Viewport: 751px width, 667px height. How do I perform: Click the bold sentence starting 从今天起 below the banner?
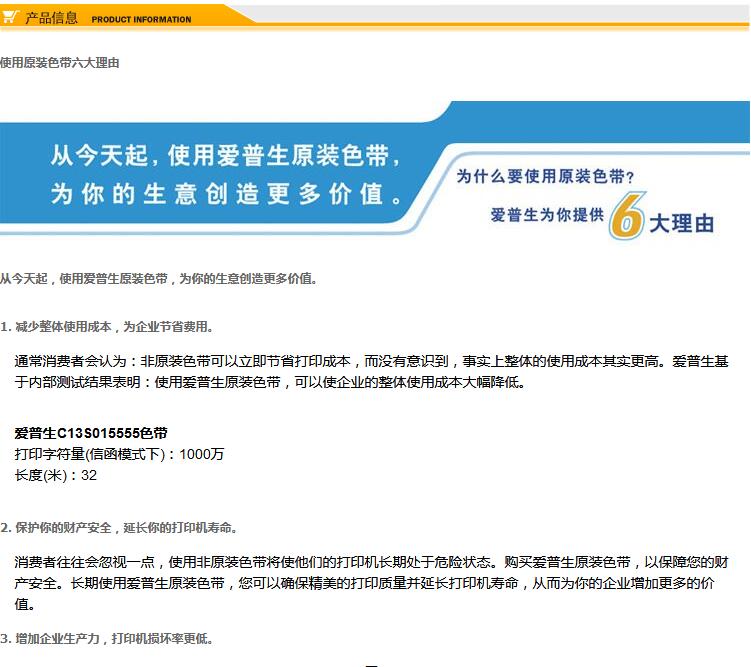159,278
